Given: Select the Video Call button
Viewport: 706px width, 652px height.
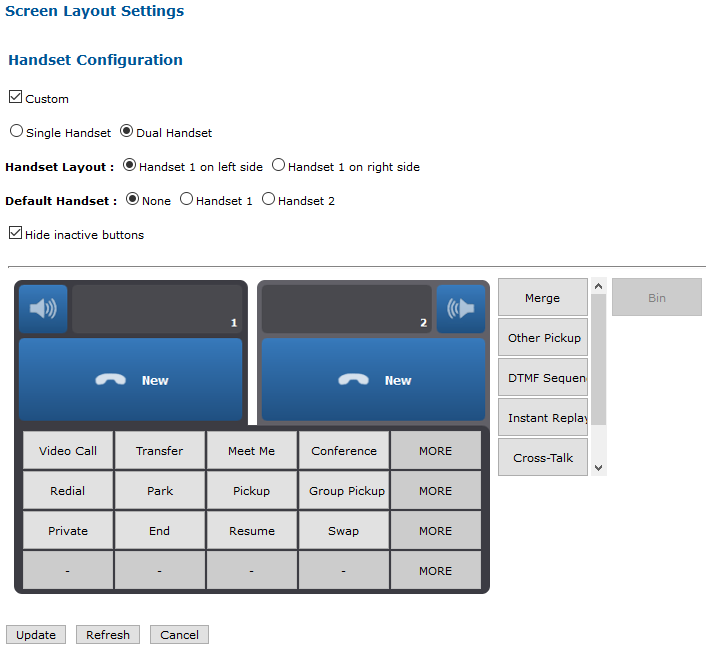Looking at the screenshot, I should pyautogui.click(x=68, y=451).
